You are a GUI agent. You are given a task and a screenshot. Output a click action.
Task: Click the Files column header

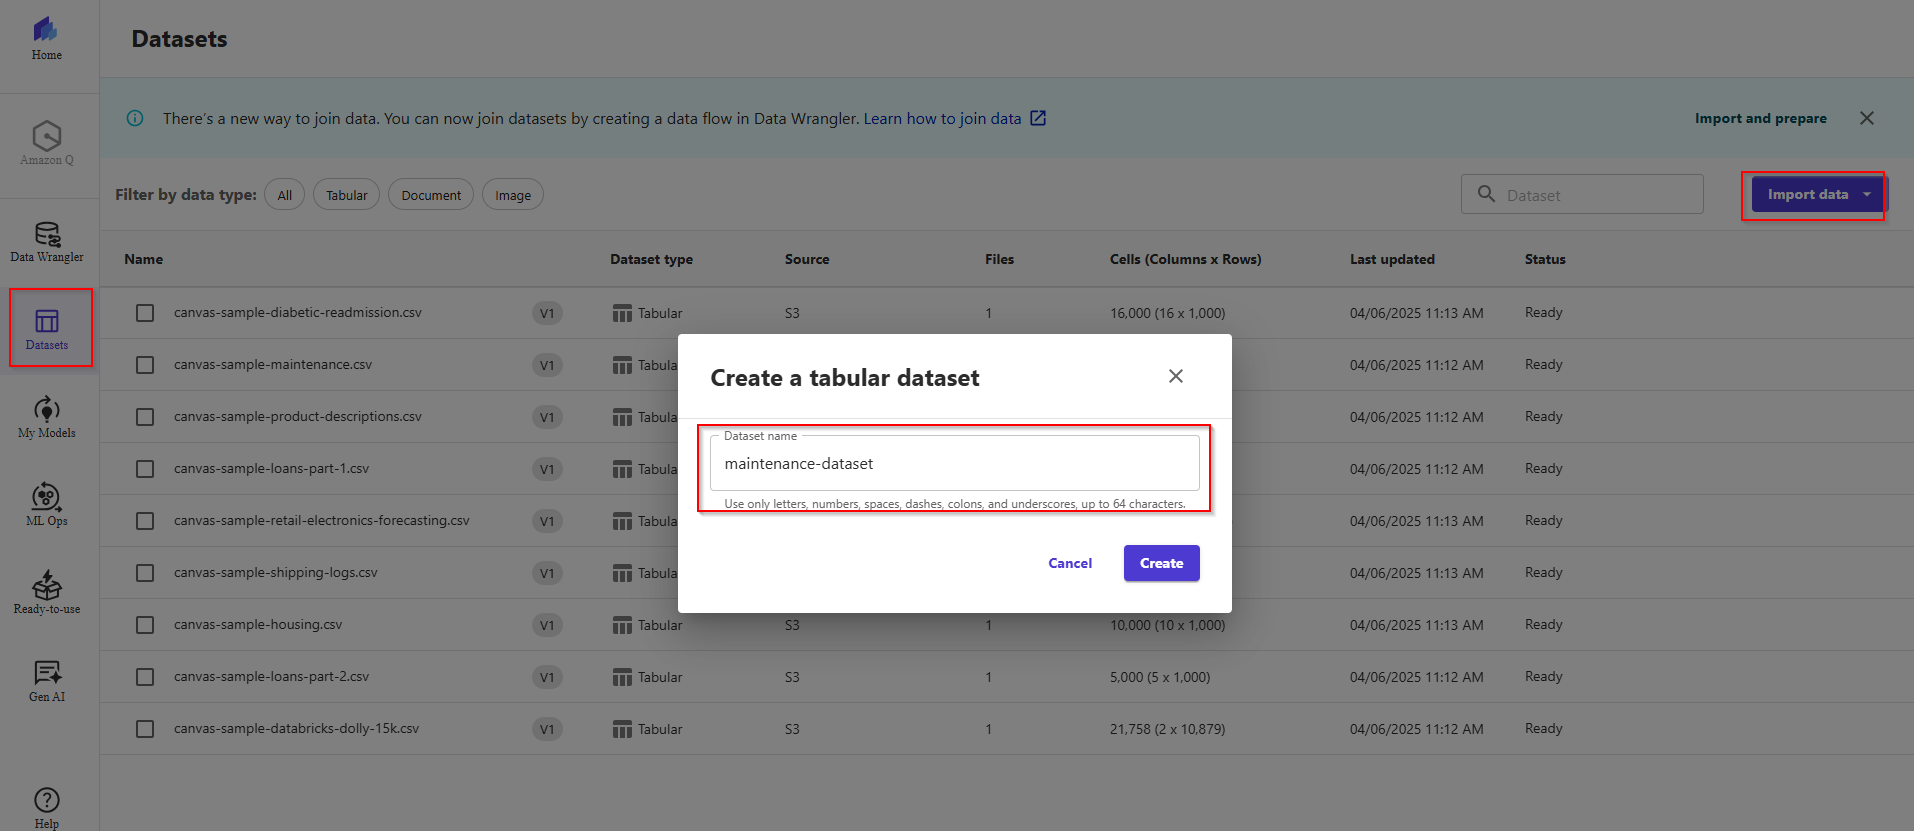(999, 259)
